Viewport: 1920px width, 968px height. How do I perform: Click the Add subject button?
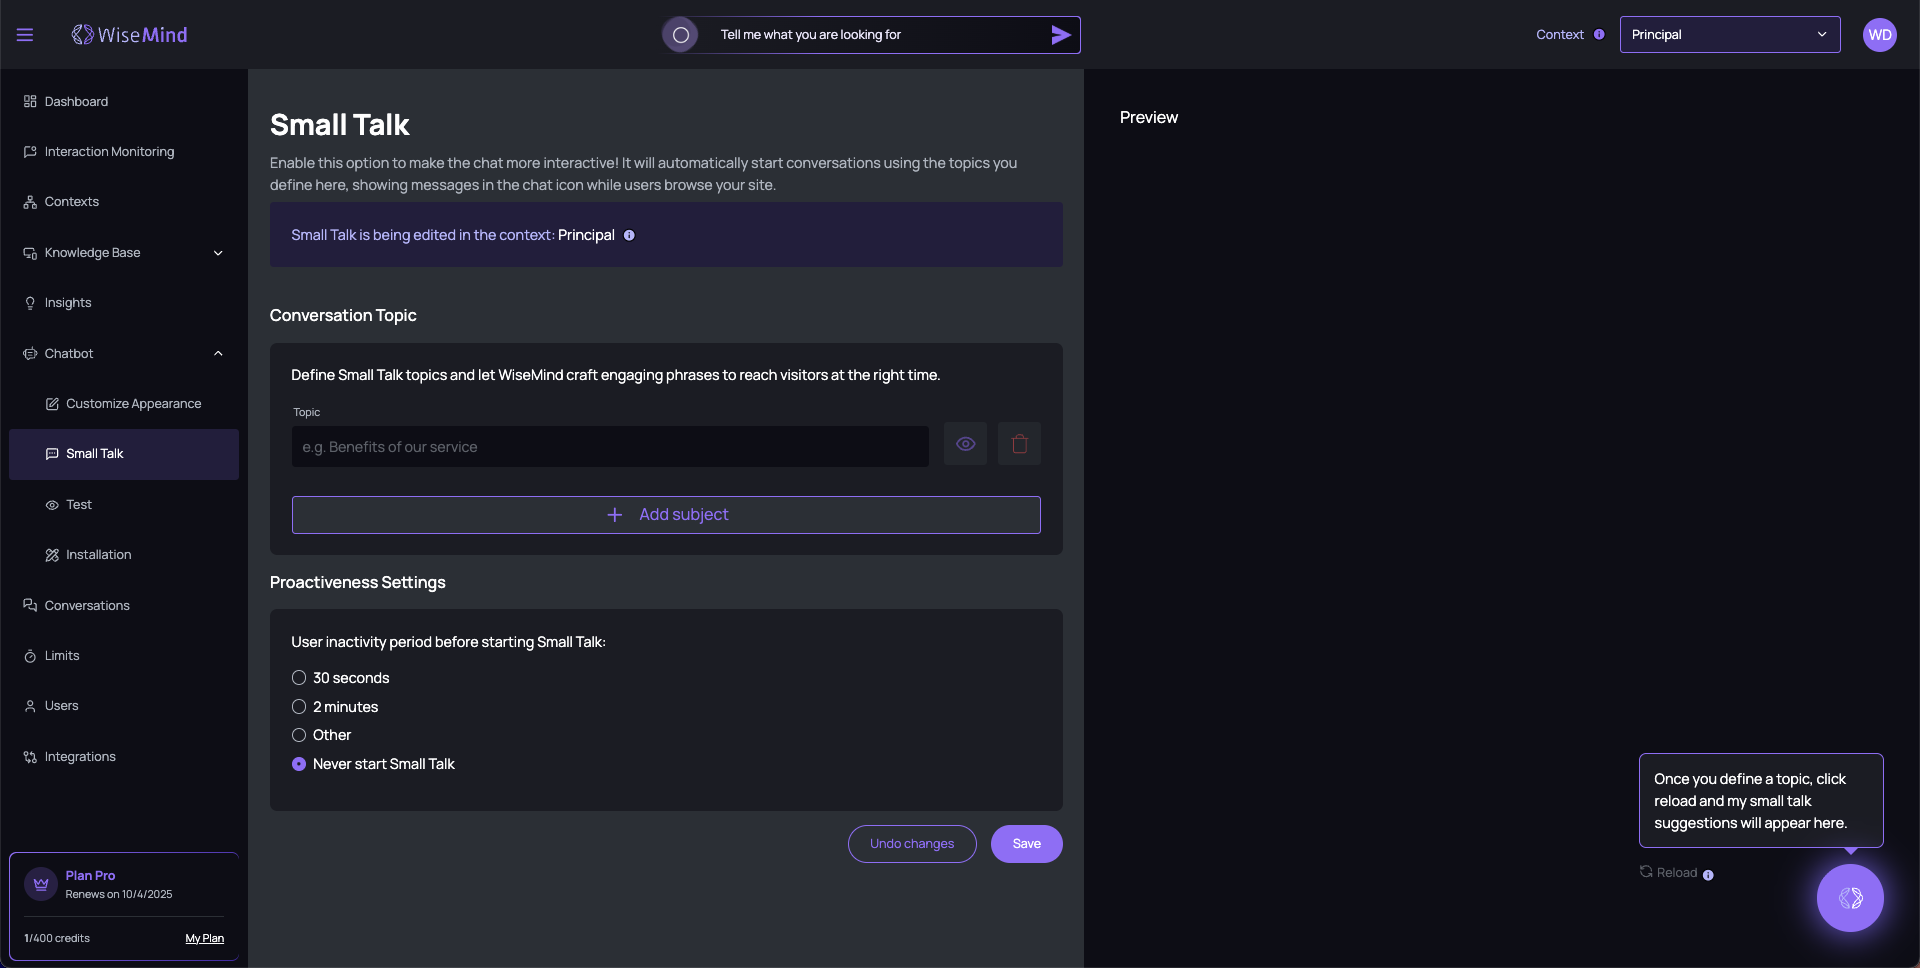(x=666, y=515)
